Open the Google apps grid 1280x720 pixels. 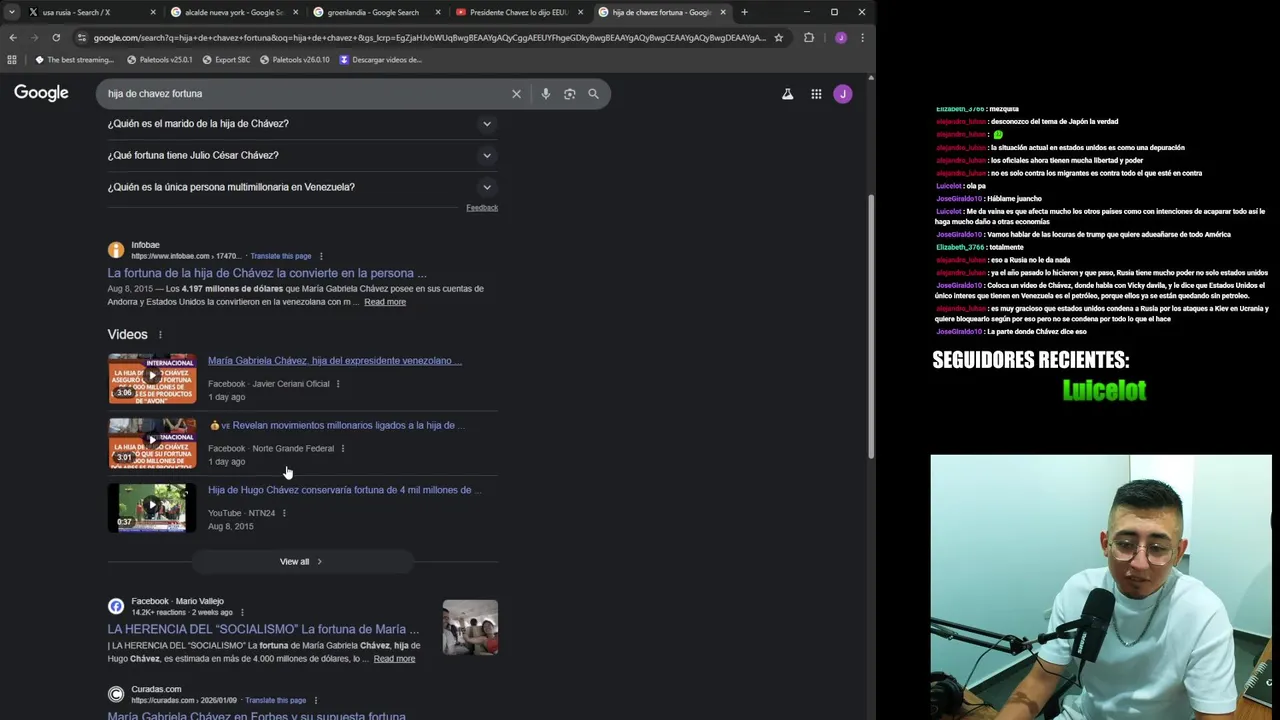point(816,94)
